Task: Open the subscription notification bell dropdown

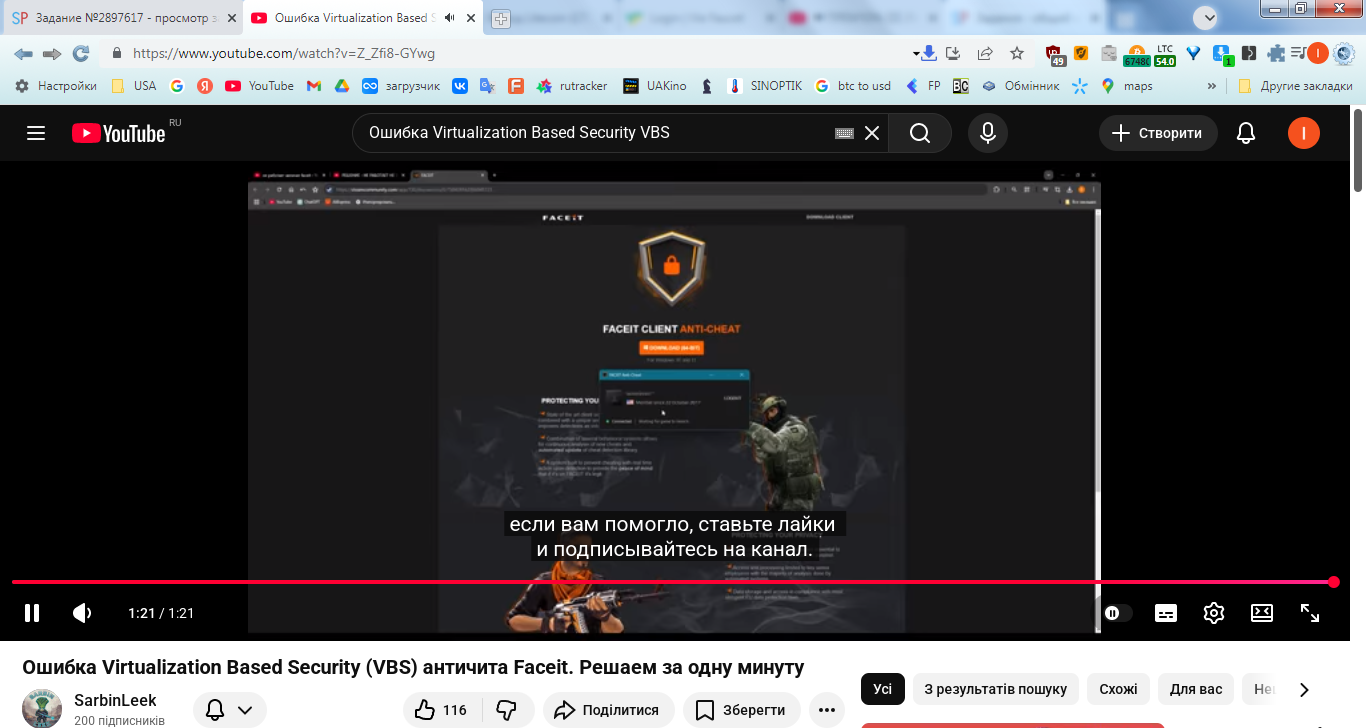Action: (x=230, y=710)
